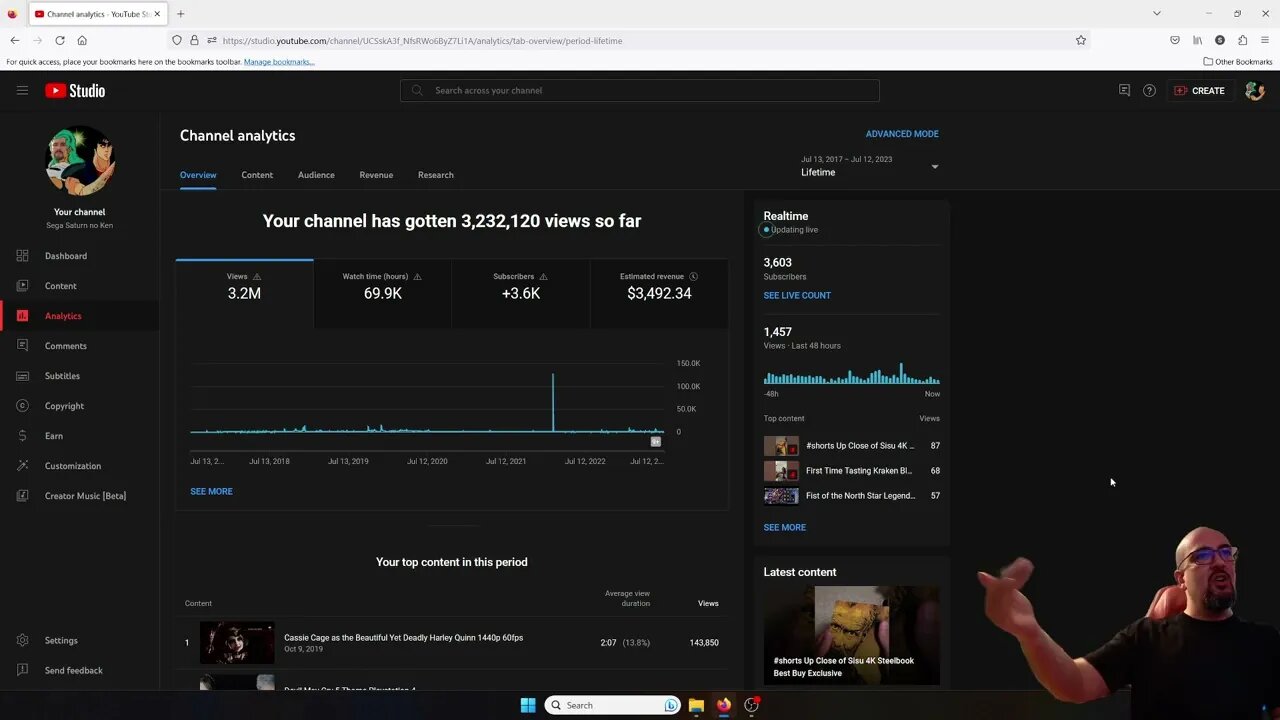Open the Customization wand icon
Image resolution: width=1280 pixels, height=720 pixels.
coord(22,466)
